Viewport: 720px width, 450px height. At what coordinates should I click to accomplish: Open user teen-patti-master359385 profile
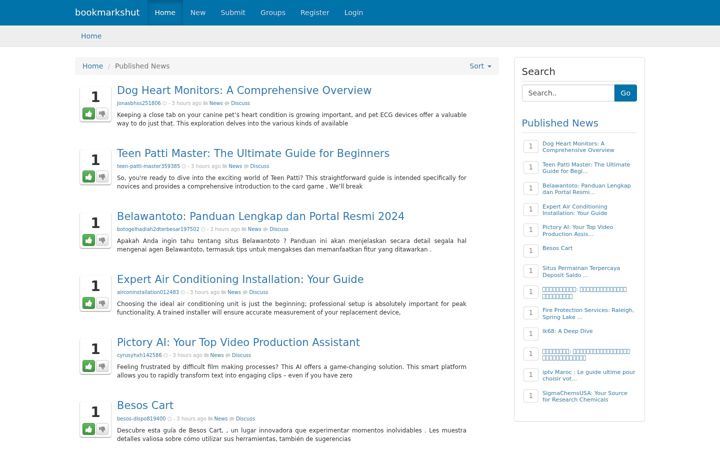[148, 166]
